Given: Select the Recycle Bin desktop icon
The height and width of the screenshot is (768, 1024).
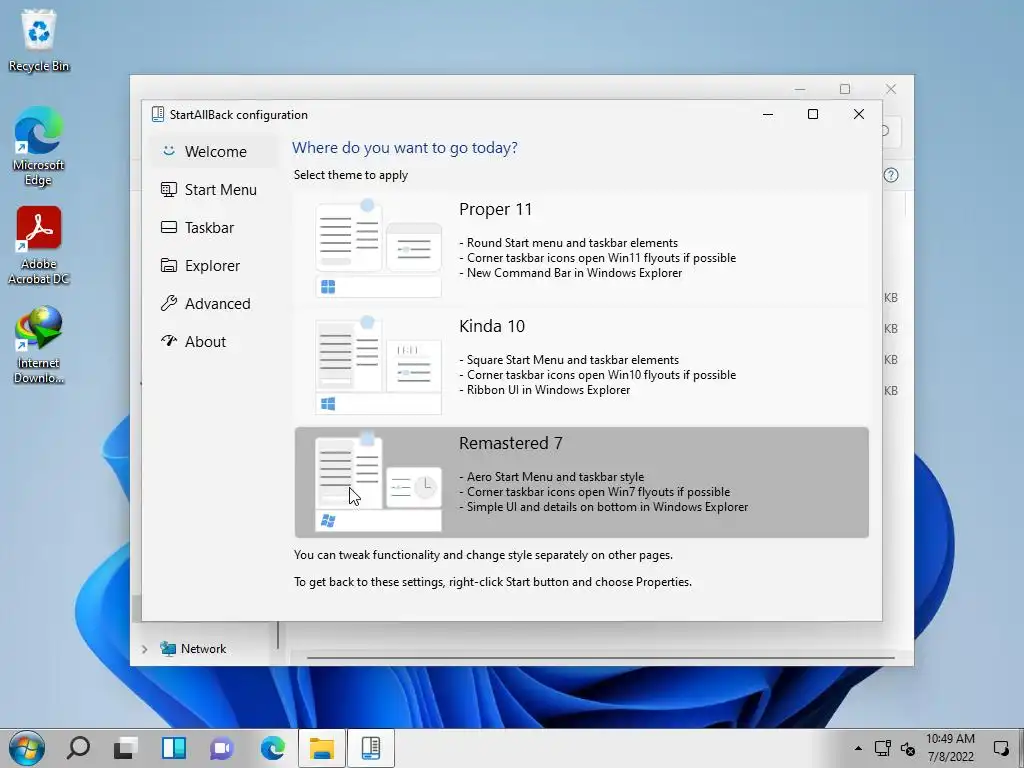Looking at the screenshot, I should pos(39,40).
